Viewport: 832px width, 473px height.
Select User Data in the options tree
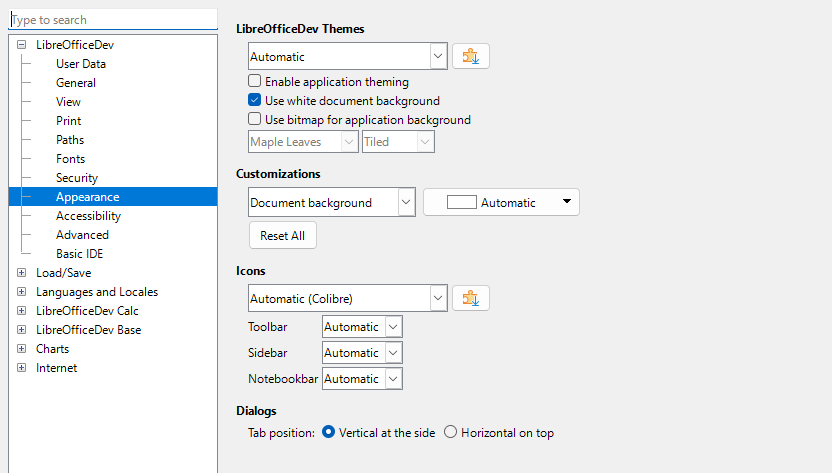point(81,64)
